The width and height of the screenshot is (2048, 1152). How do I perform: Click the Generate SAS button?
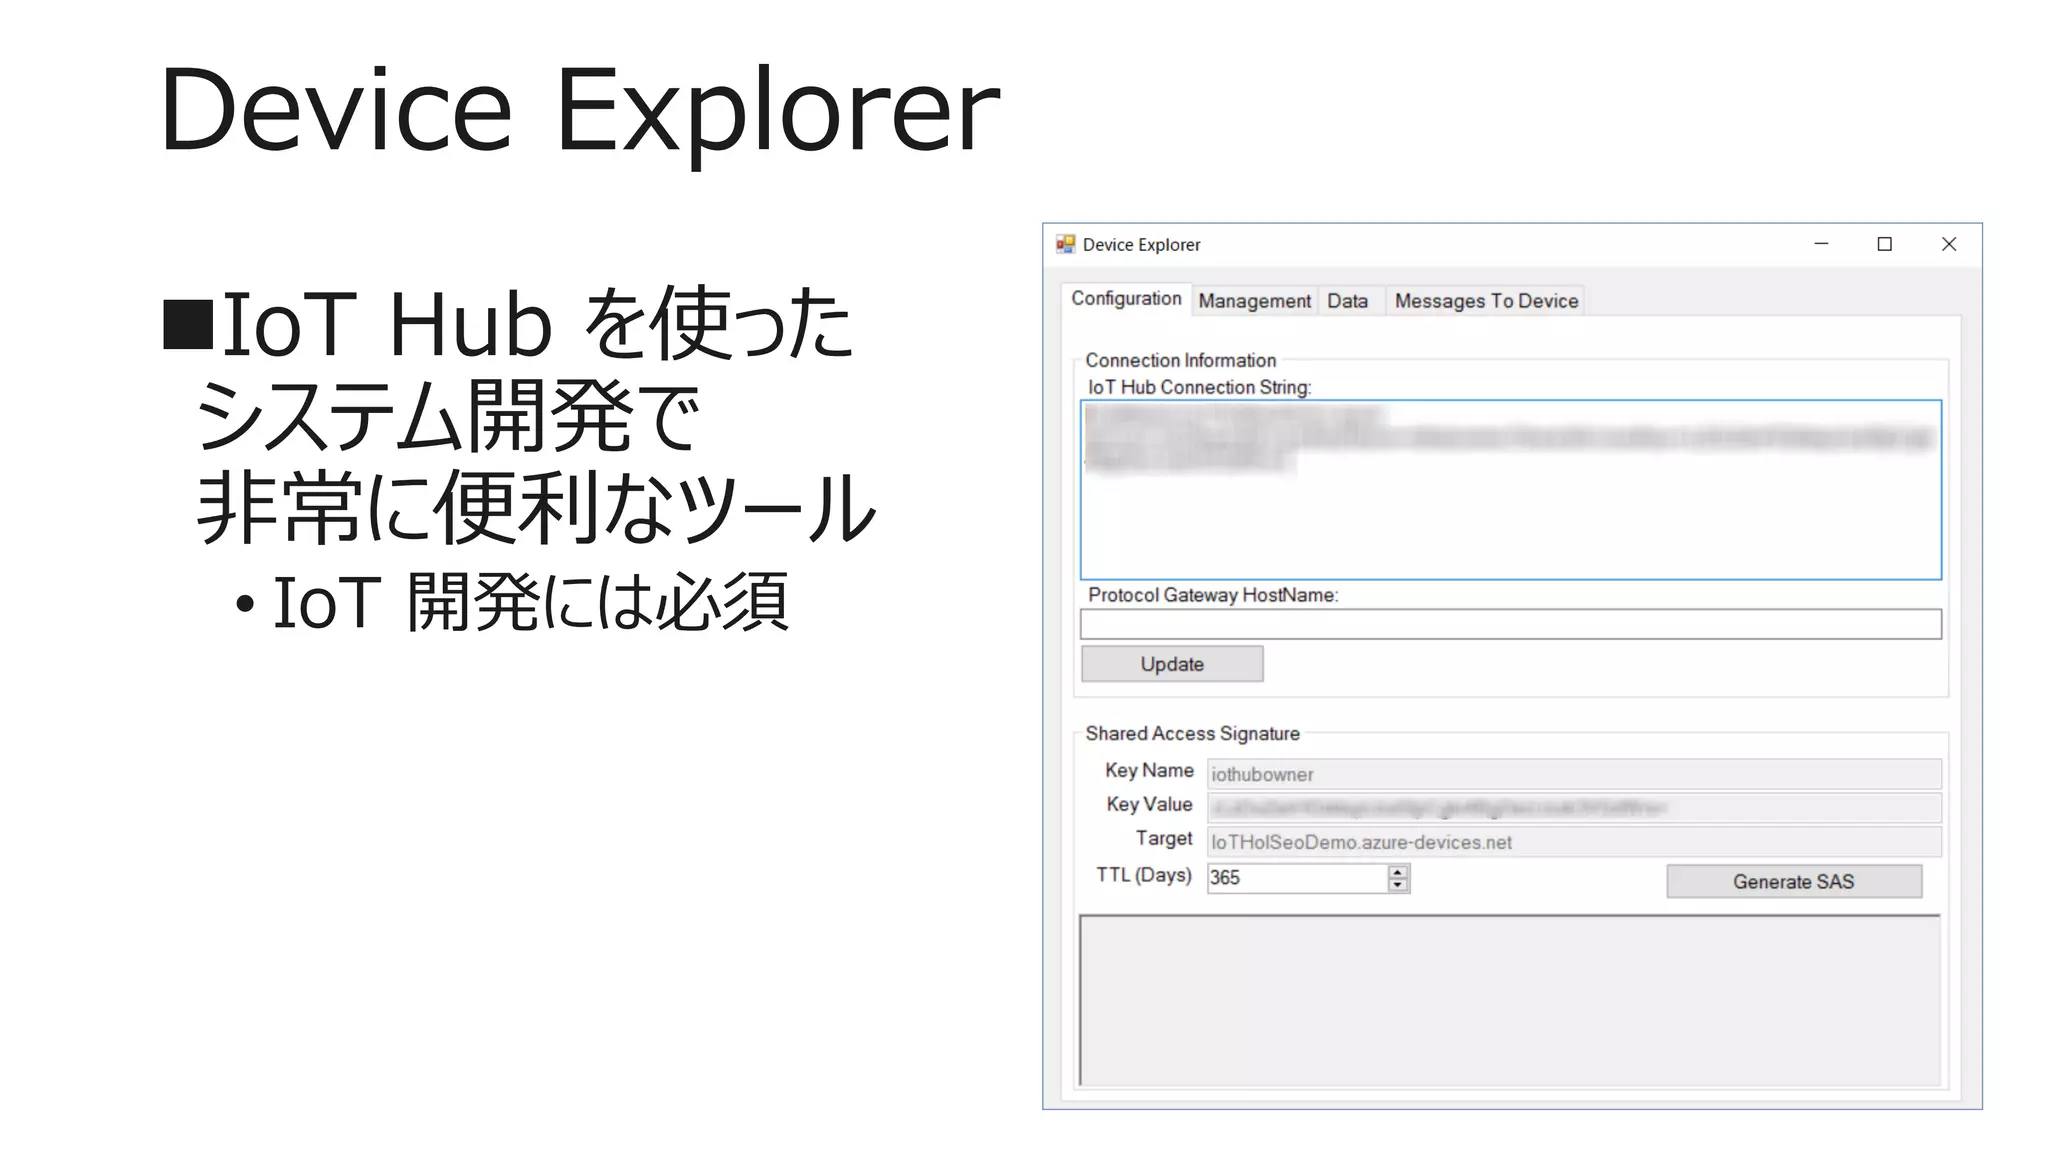(1793, 881)
